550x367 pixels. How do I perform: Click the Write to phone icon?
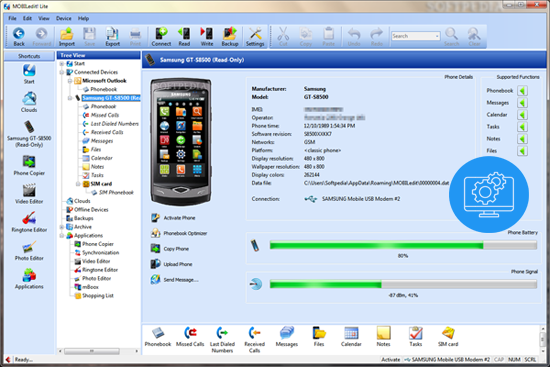(x=207, y=37)
